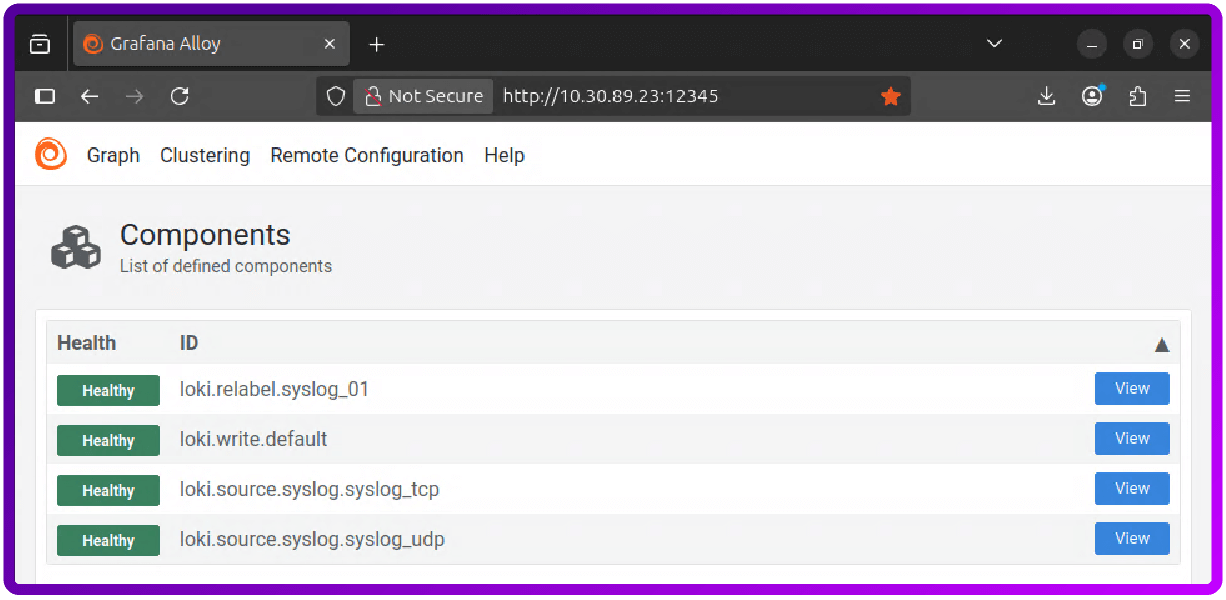1226x600 pixels.
Task: Open Remote Configuration in the navigation bar
Action: pos(366,155)
